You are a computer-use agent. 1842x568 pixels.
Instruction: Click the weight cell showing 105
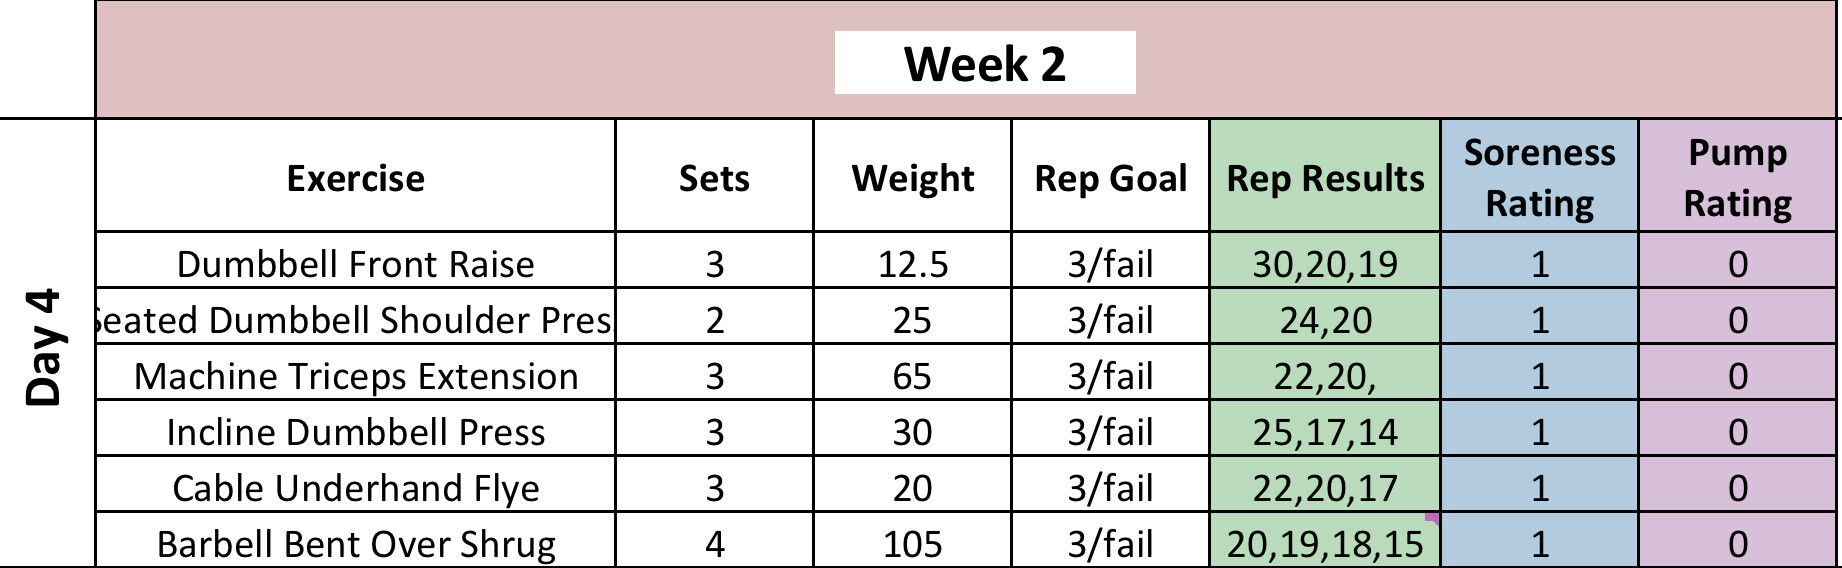coord(912,544)
